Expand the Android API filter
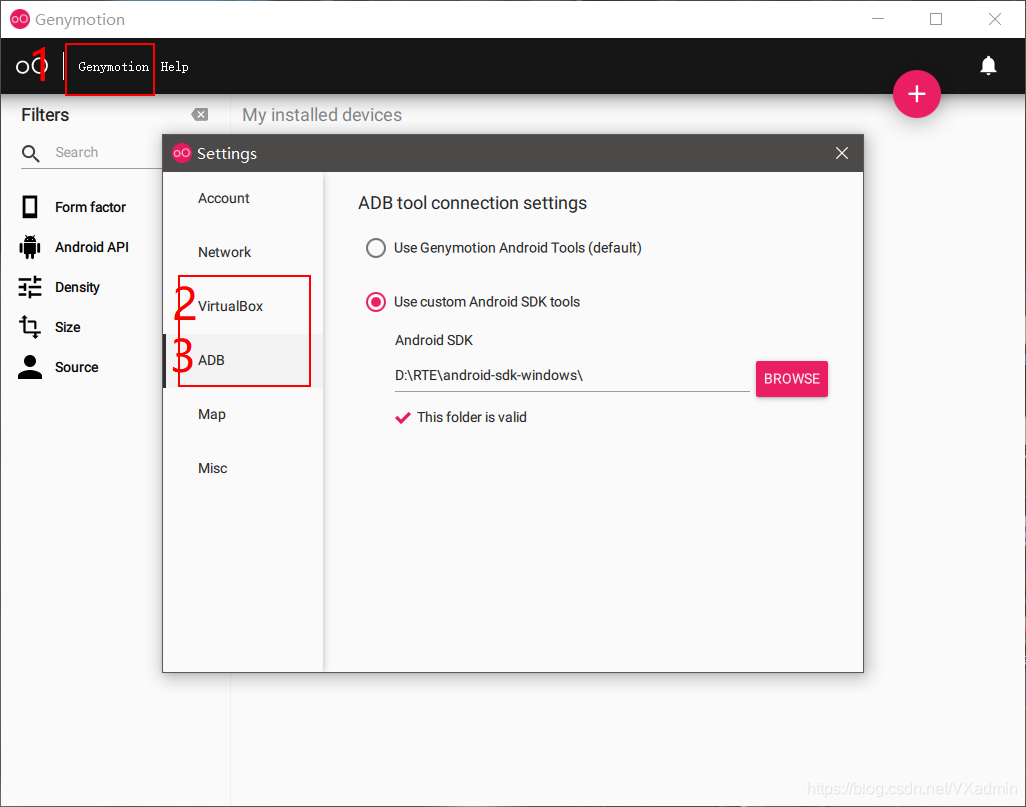 pos(92,247)
